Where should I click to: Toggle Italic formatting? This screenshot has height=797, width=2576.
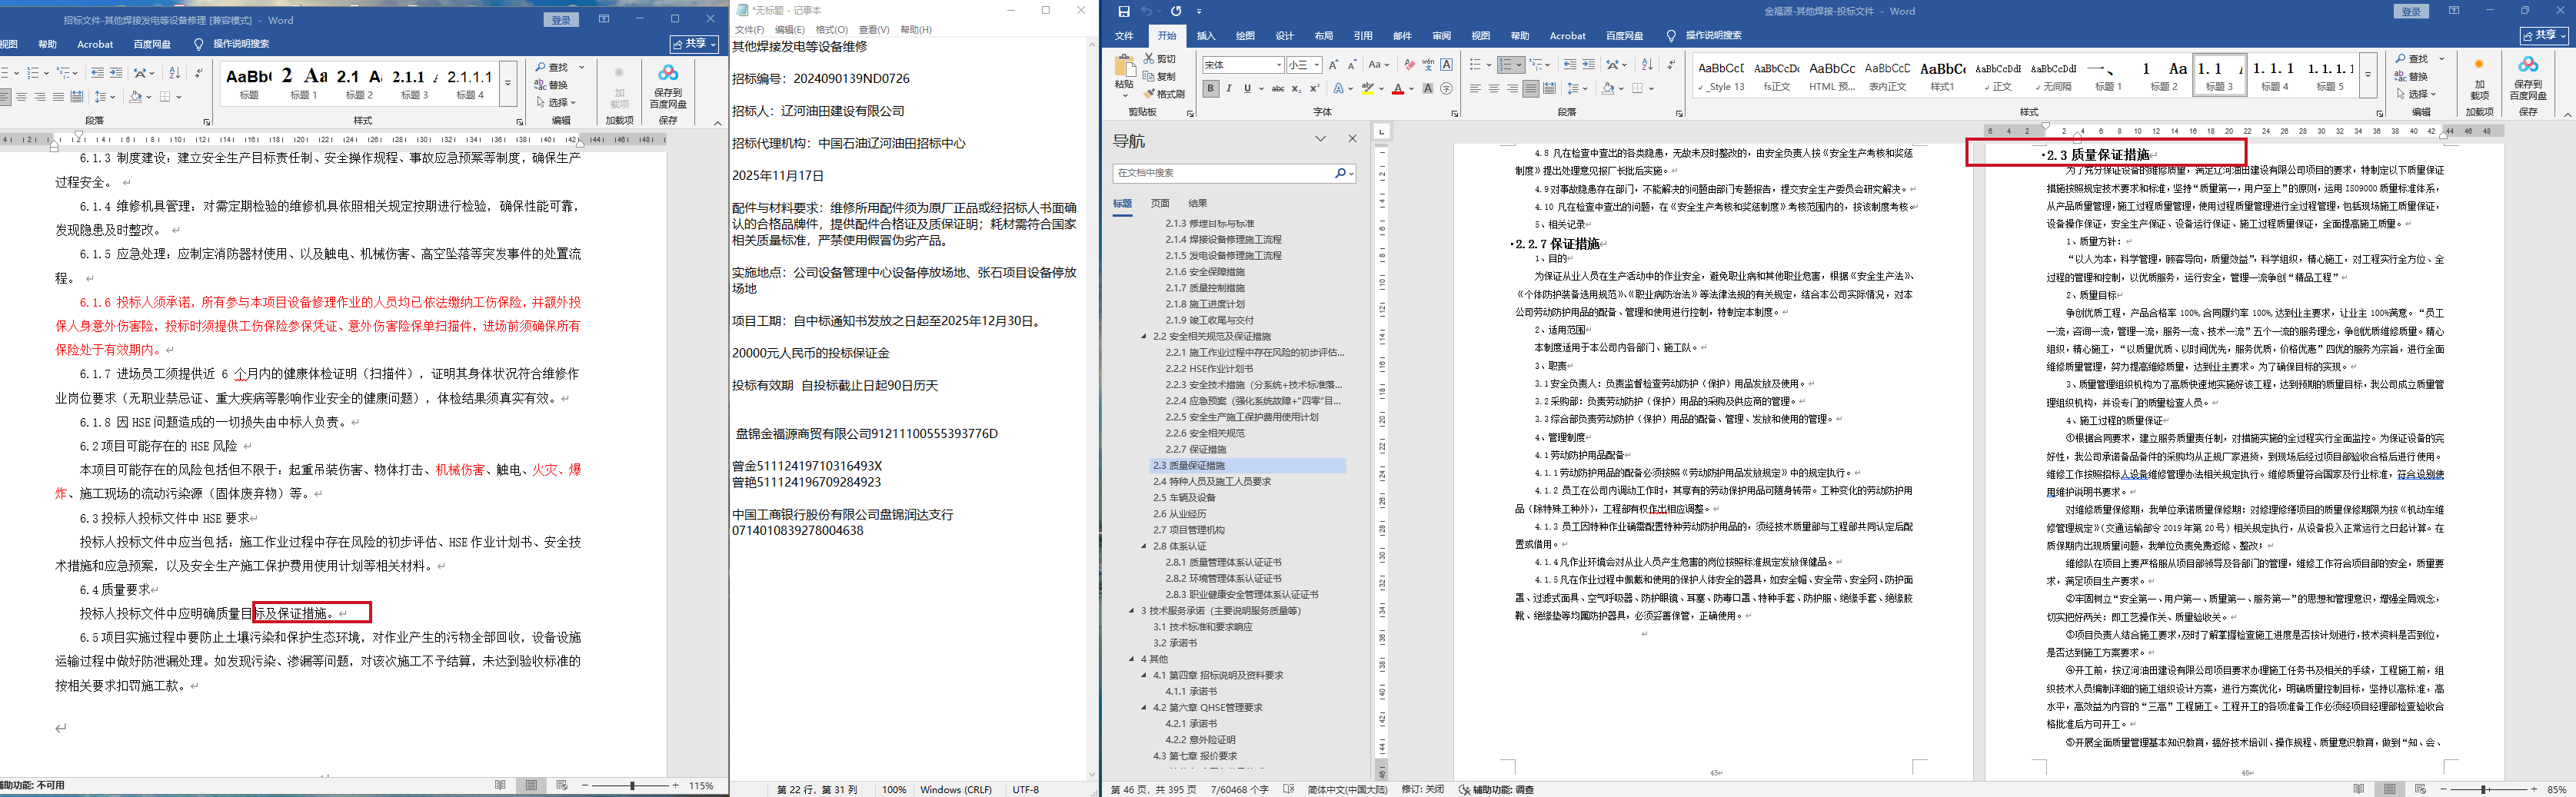(x=1229, y=89)
